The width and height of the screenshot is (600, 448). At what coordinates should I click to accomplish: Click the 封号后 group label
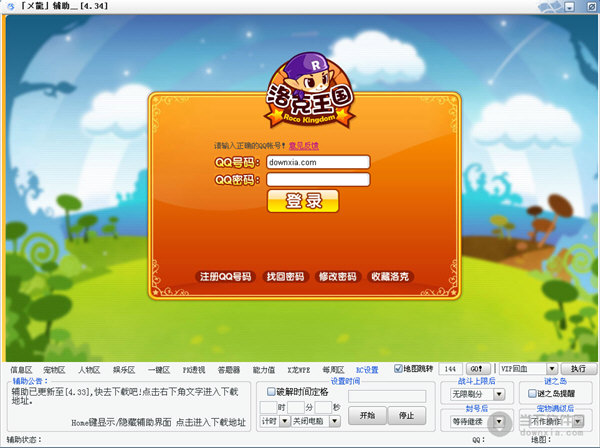tap(476, 409)
